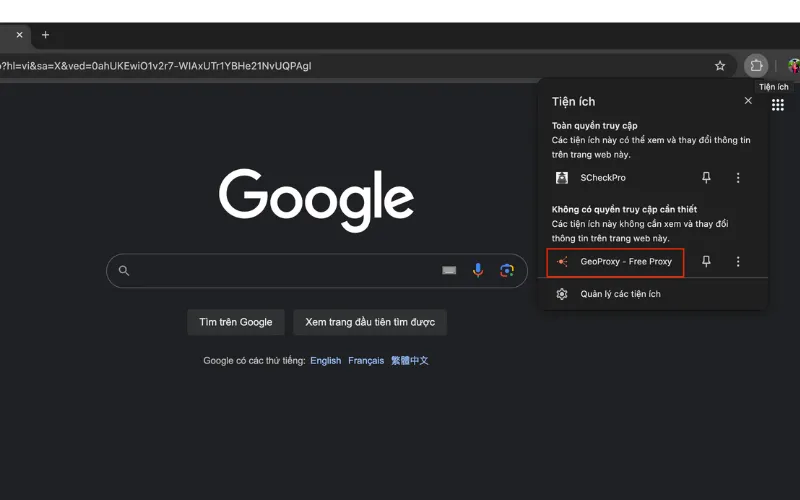
Task: Bookmark this page with the star icon
Action: tap(720, 66)
